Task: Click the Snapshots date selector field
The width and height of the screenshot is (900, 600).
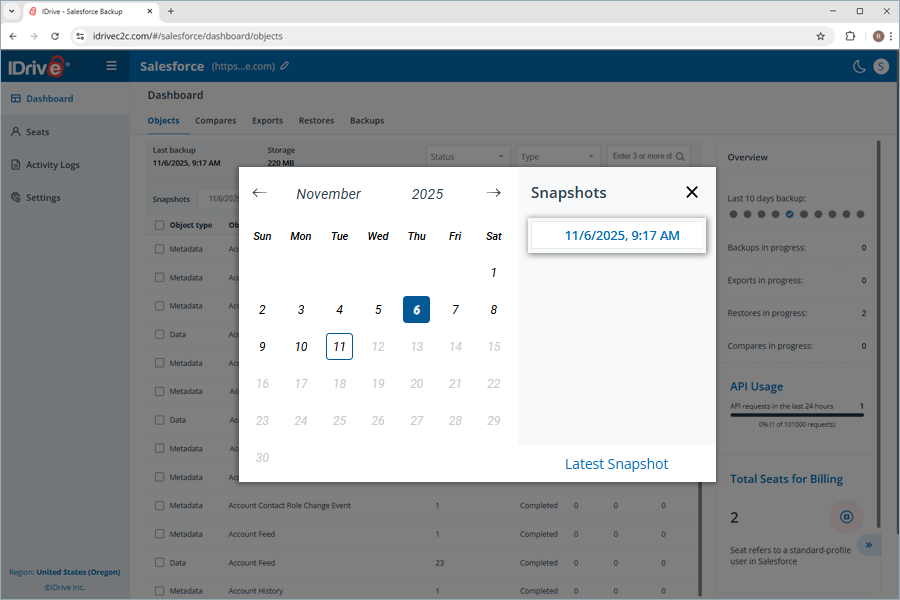Action: click(x=220, y=199)
